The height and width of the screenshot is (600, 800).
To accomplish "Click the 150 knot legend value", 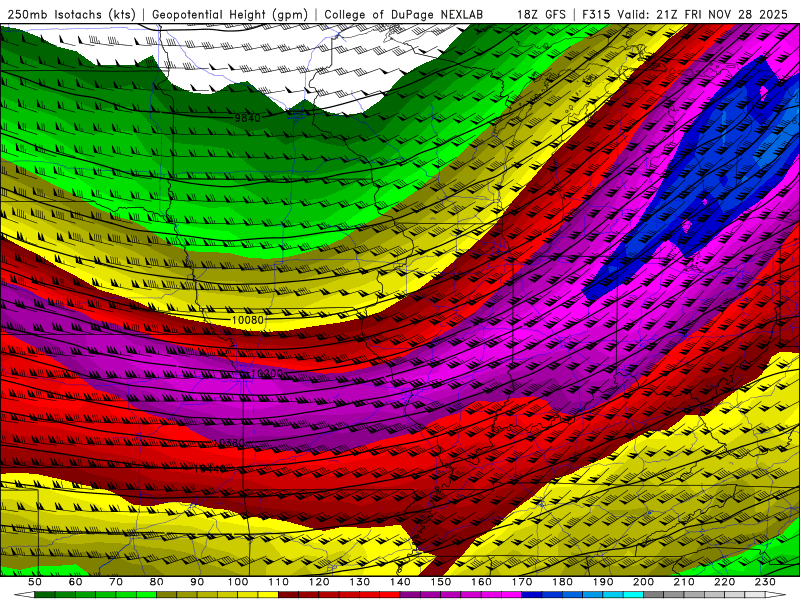I will tap(441, 582).
